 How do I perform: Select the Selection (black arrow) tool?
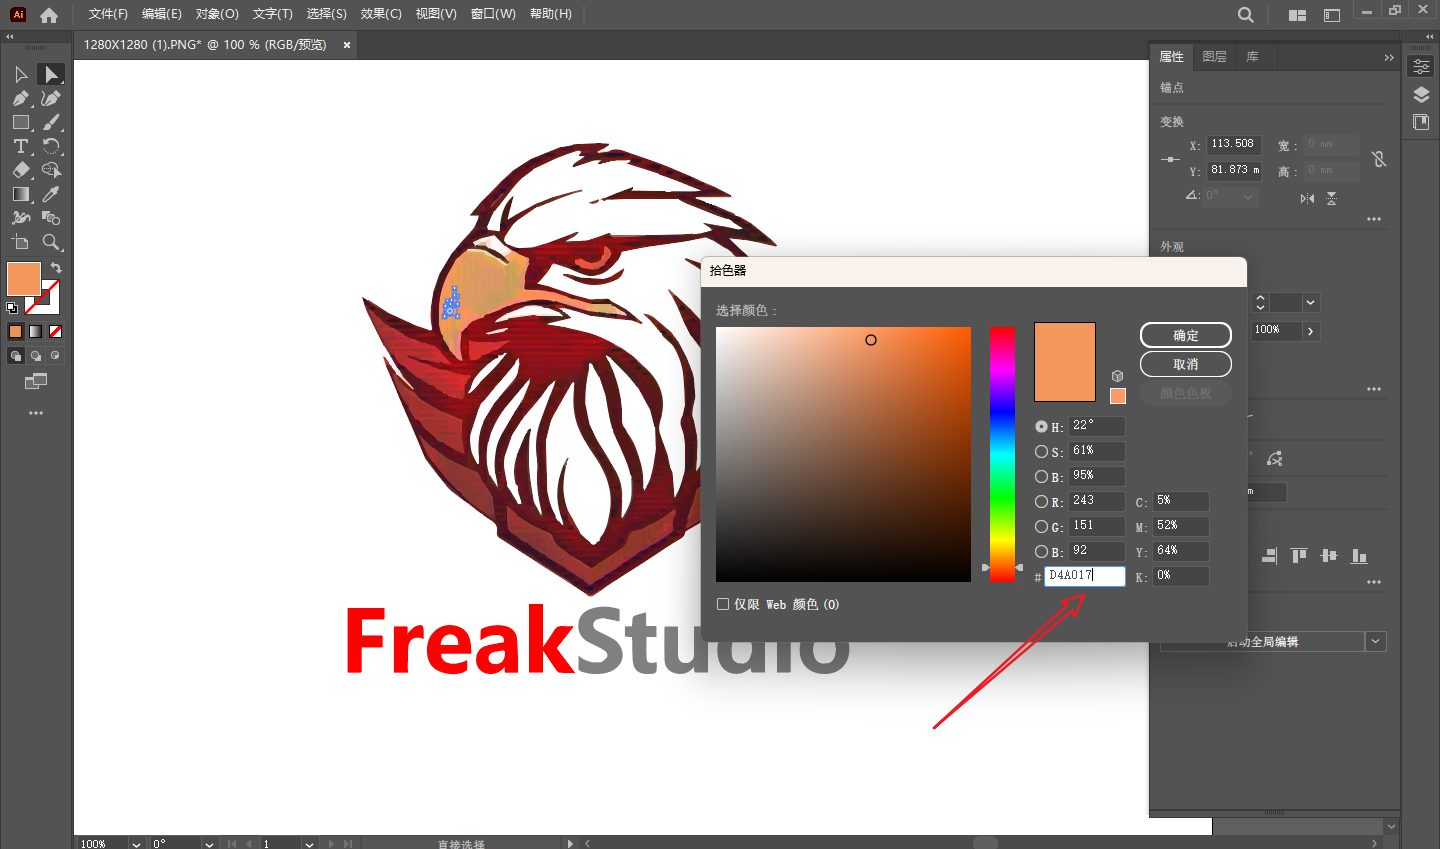21,75
